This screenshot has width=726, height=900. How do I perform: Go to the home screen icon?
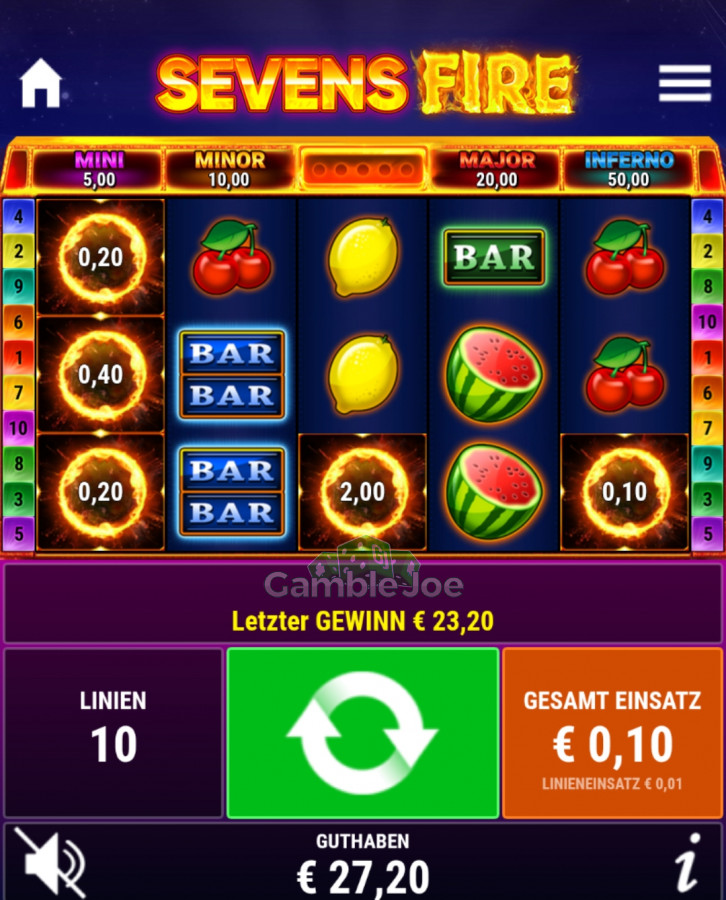pyautogui.click(x=40, y=83)
